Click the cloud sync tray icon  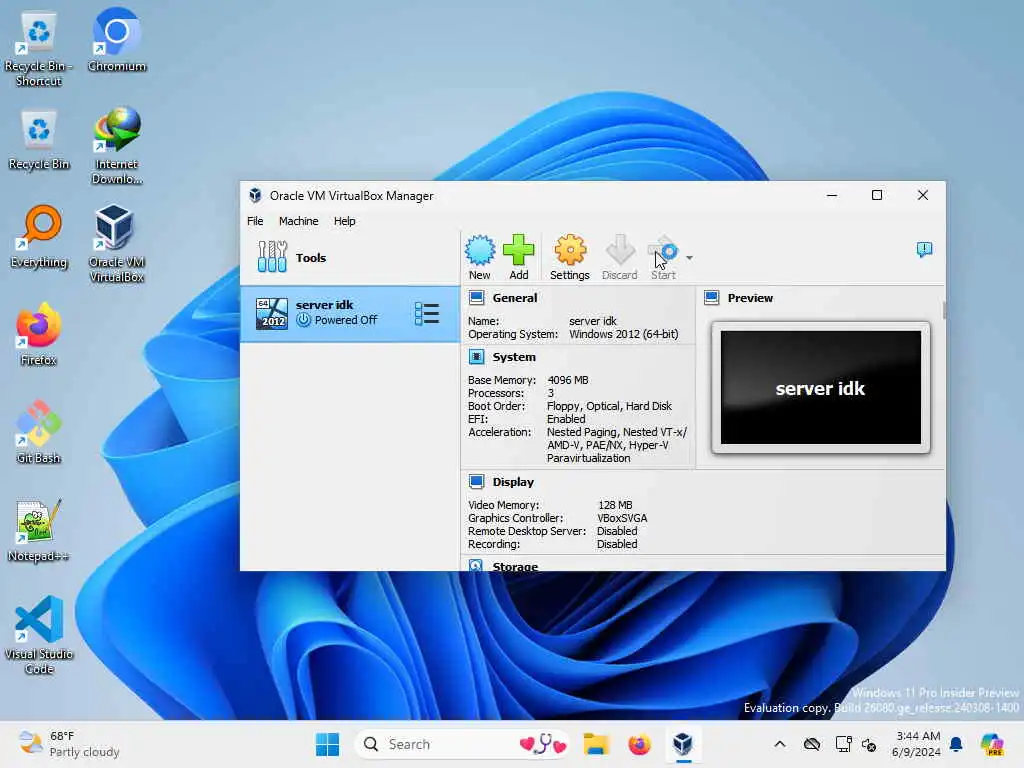(x=812, y=744)
